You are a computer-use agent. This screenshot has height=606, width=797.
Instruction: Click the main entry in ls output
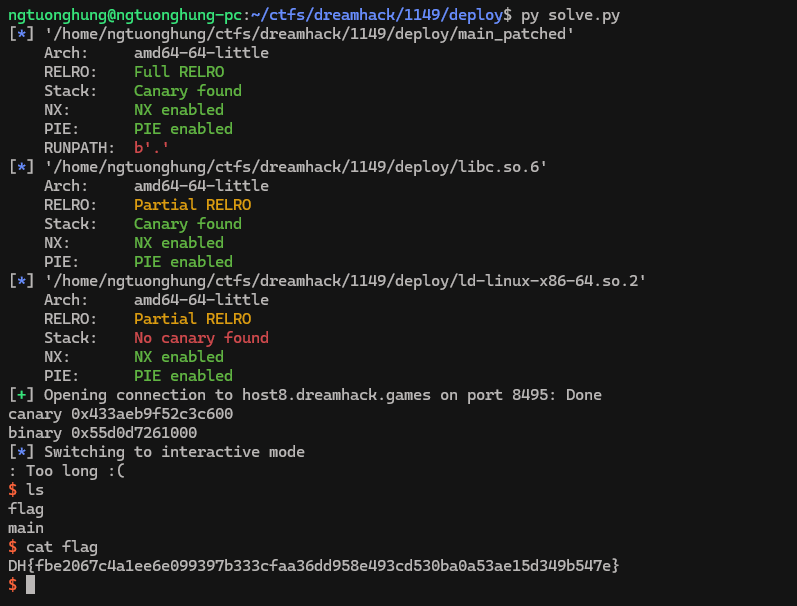26,528
